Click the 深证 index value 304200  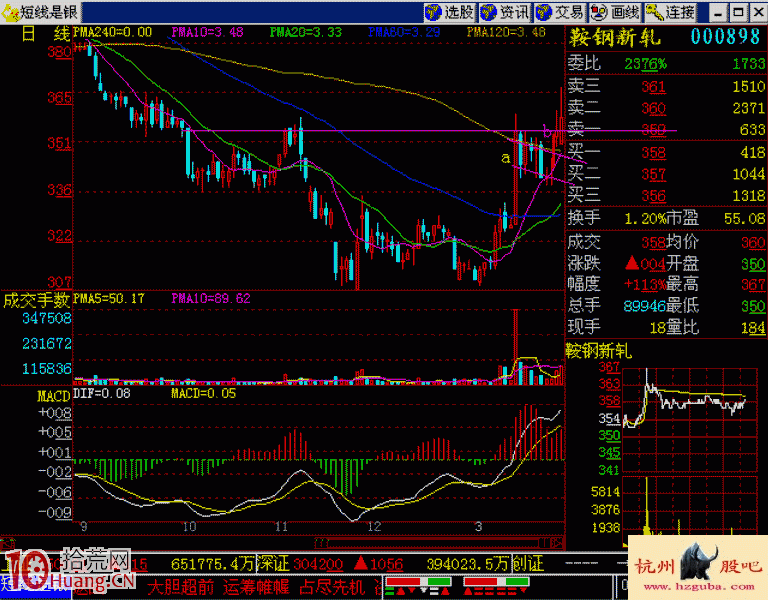click(x=318, y=564)
